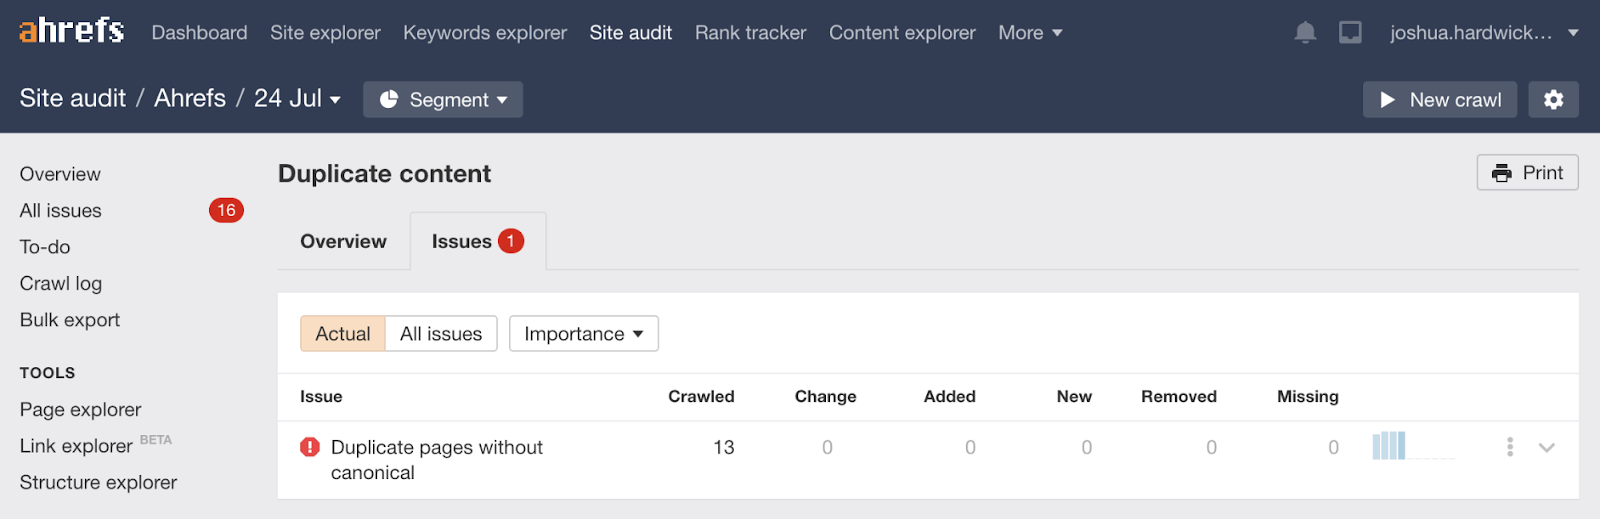Screen dimensions: 1600x519
Task: Switch filter to All issues
Action: tap(441, 334)
